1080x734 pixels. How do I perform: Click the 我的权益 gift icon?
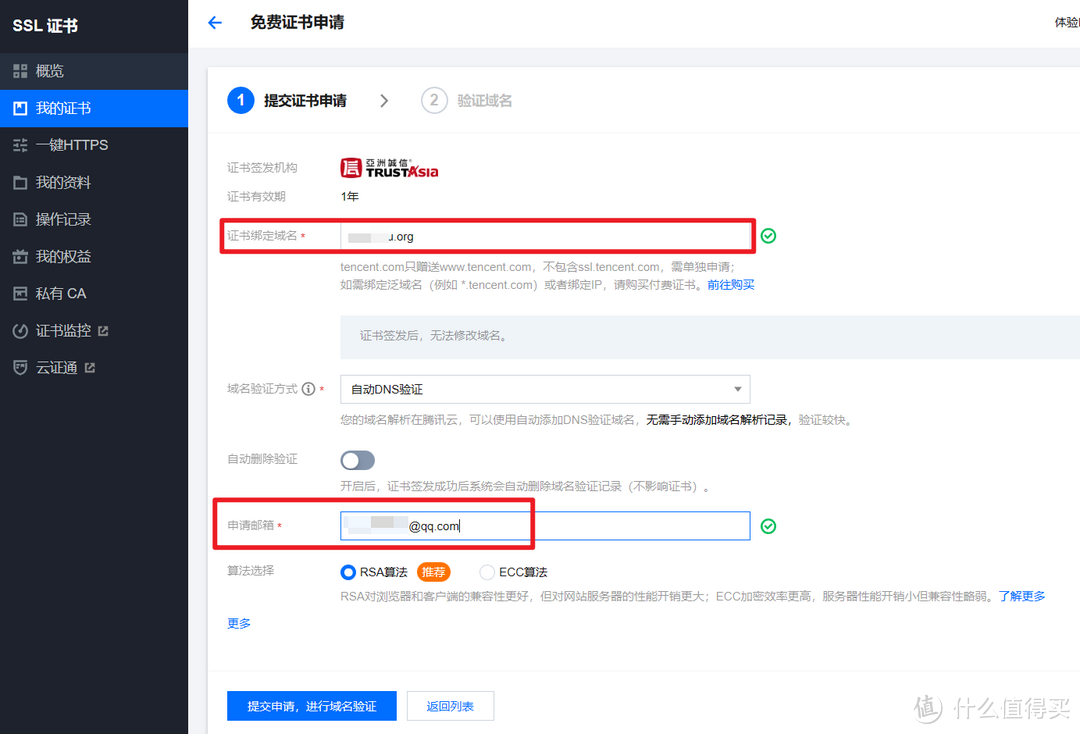click(20, 257)
